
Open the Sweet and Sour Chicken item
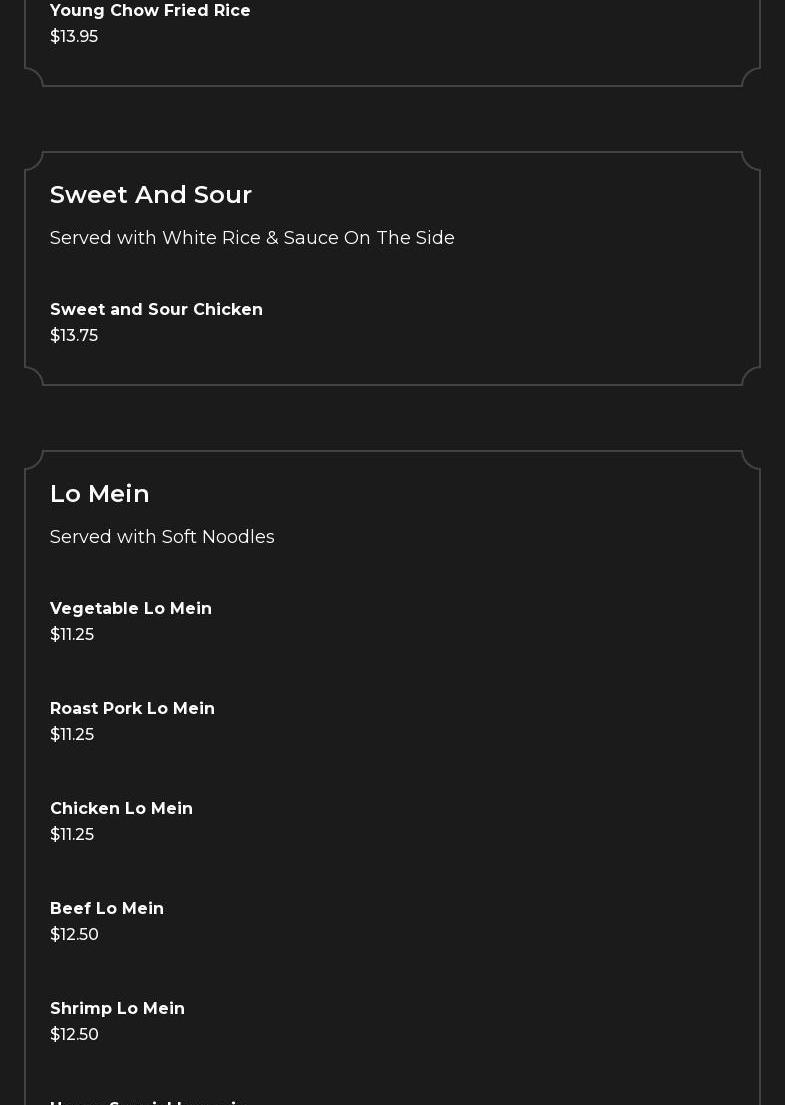156,310
